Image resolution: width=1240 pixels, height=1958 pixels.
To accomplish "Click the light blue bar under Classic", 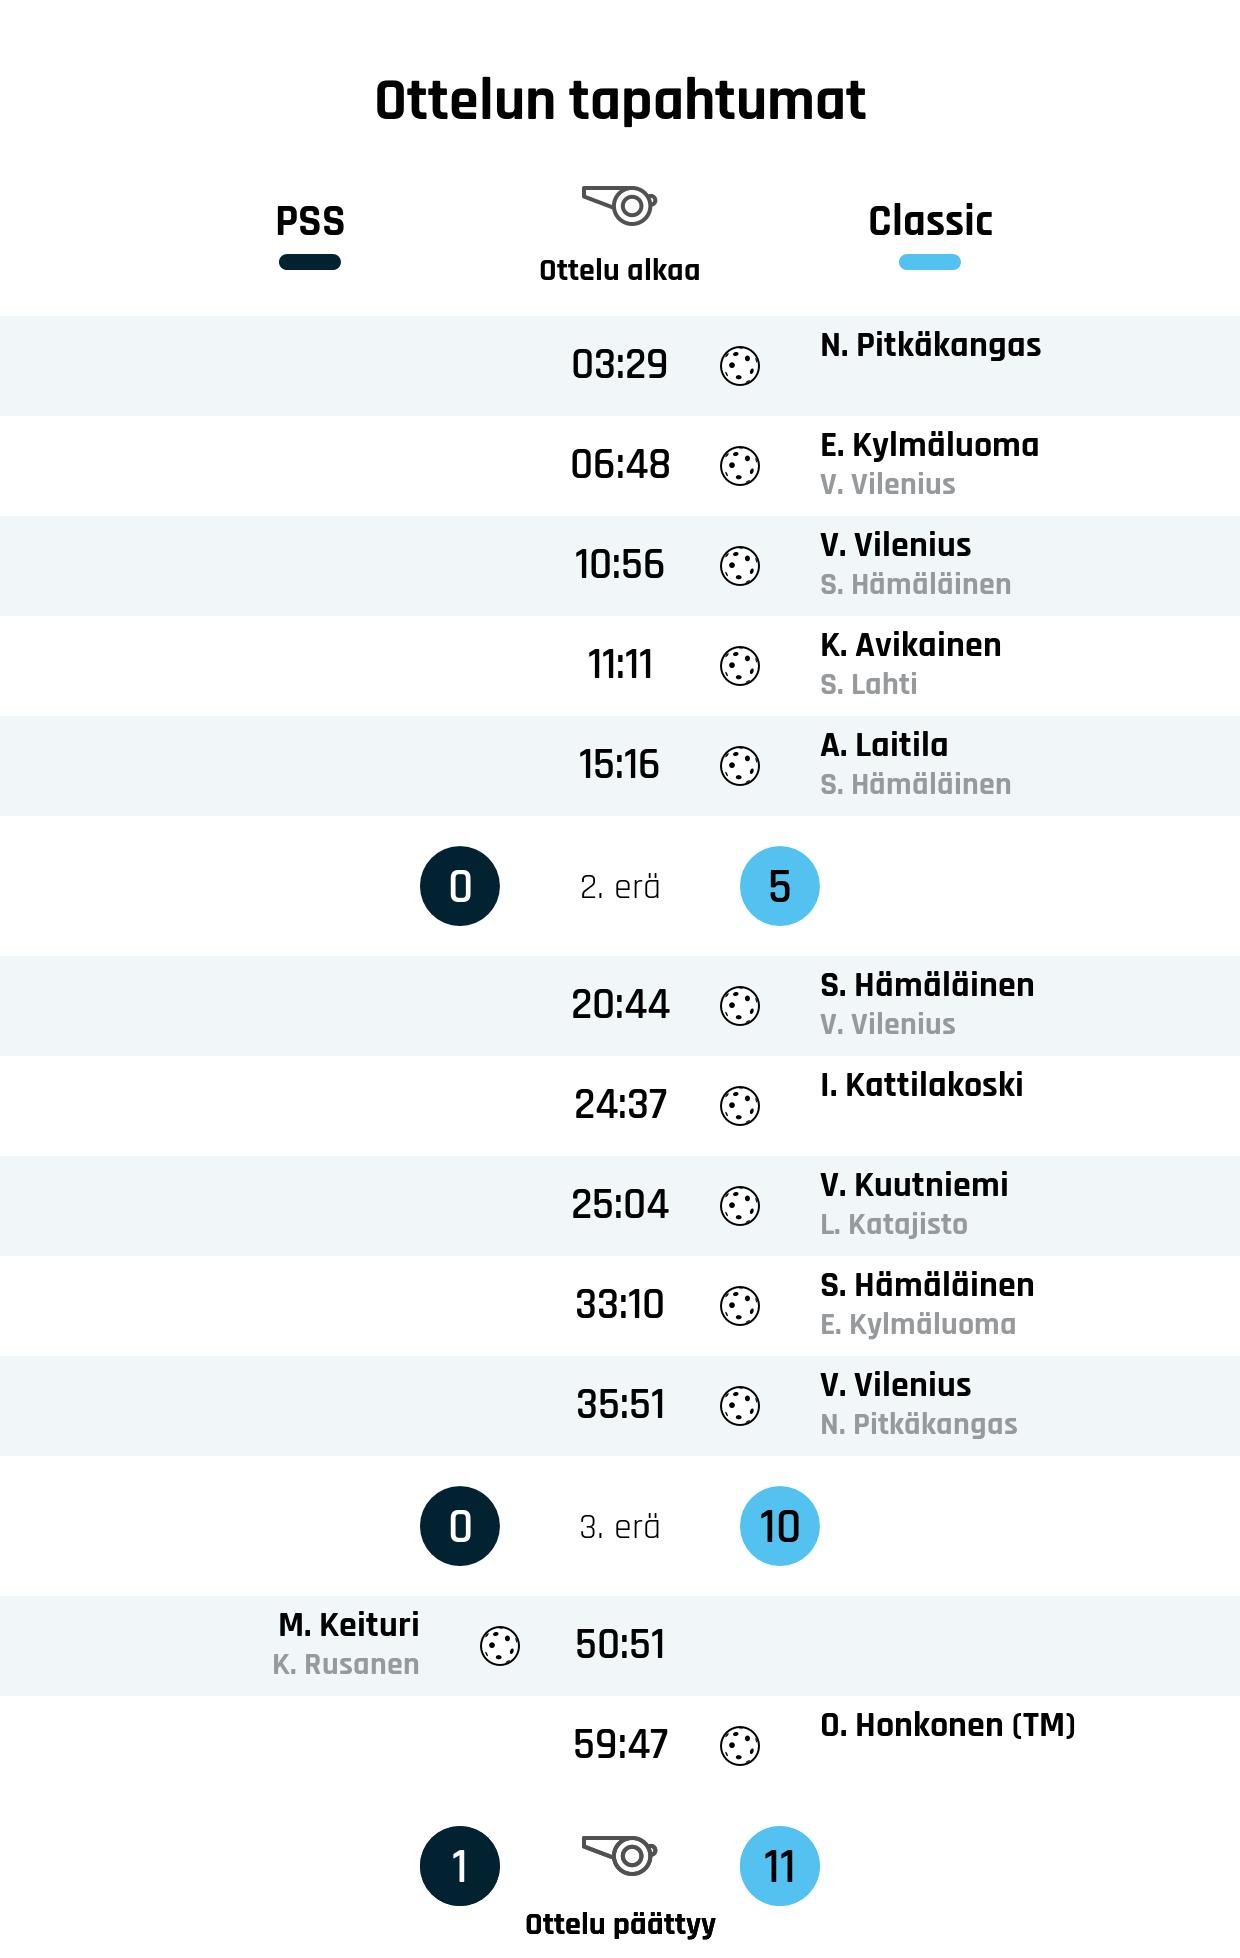I will pyautogui.click(x=930, y=262).
